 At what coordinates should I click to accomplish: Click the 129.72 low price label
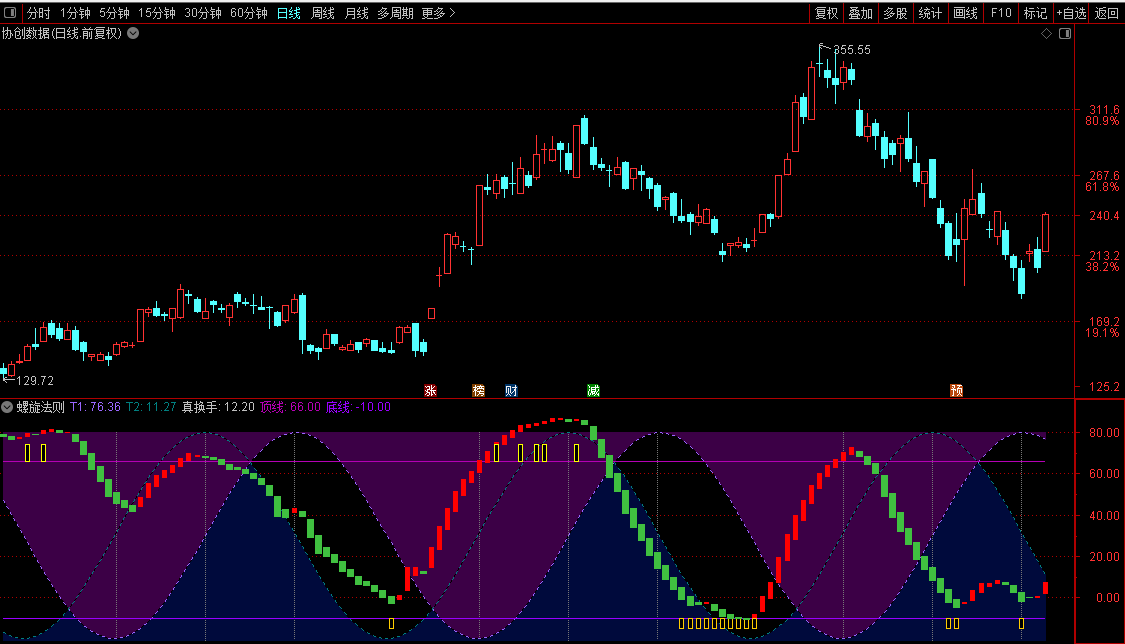[x=35, y=381]
